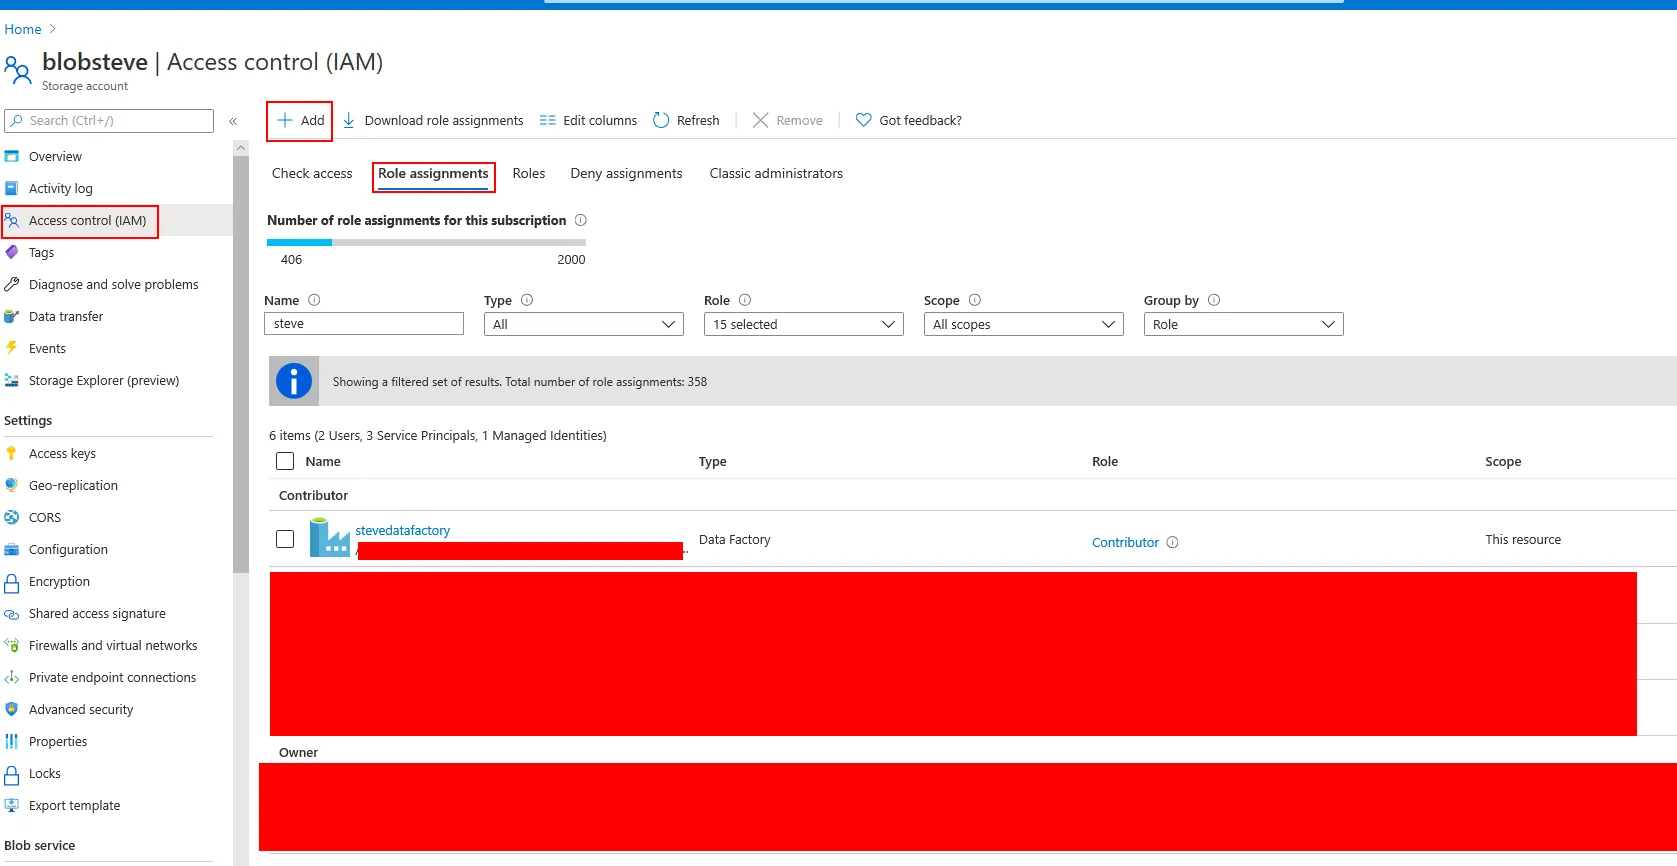Screen dimensions: 1677x866
Task: Click the Remove X icon
Action: (761, 120)
